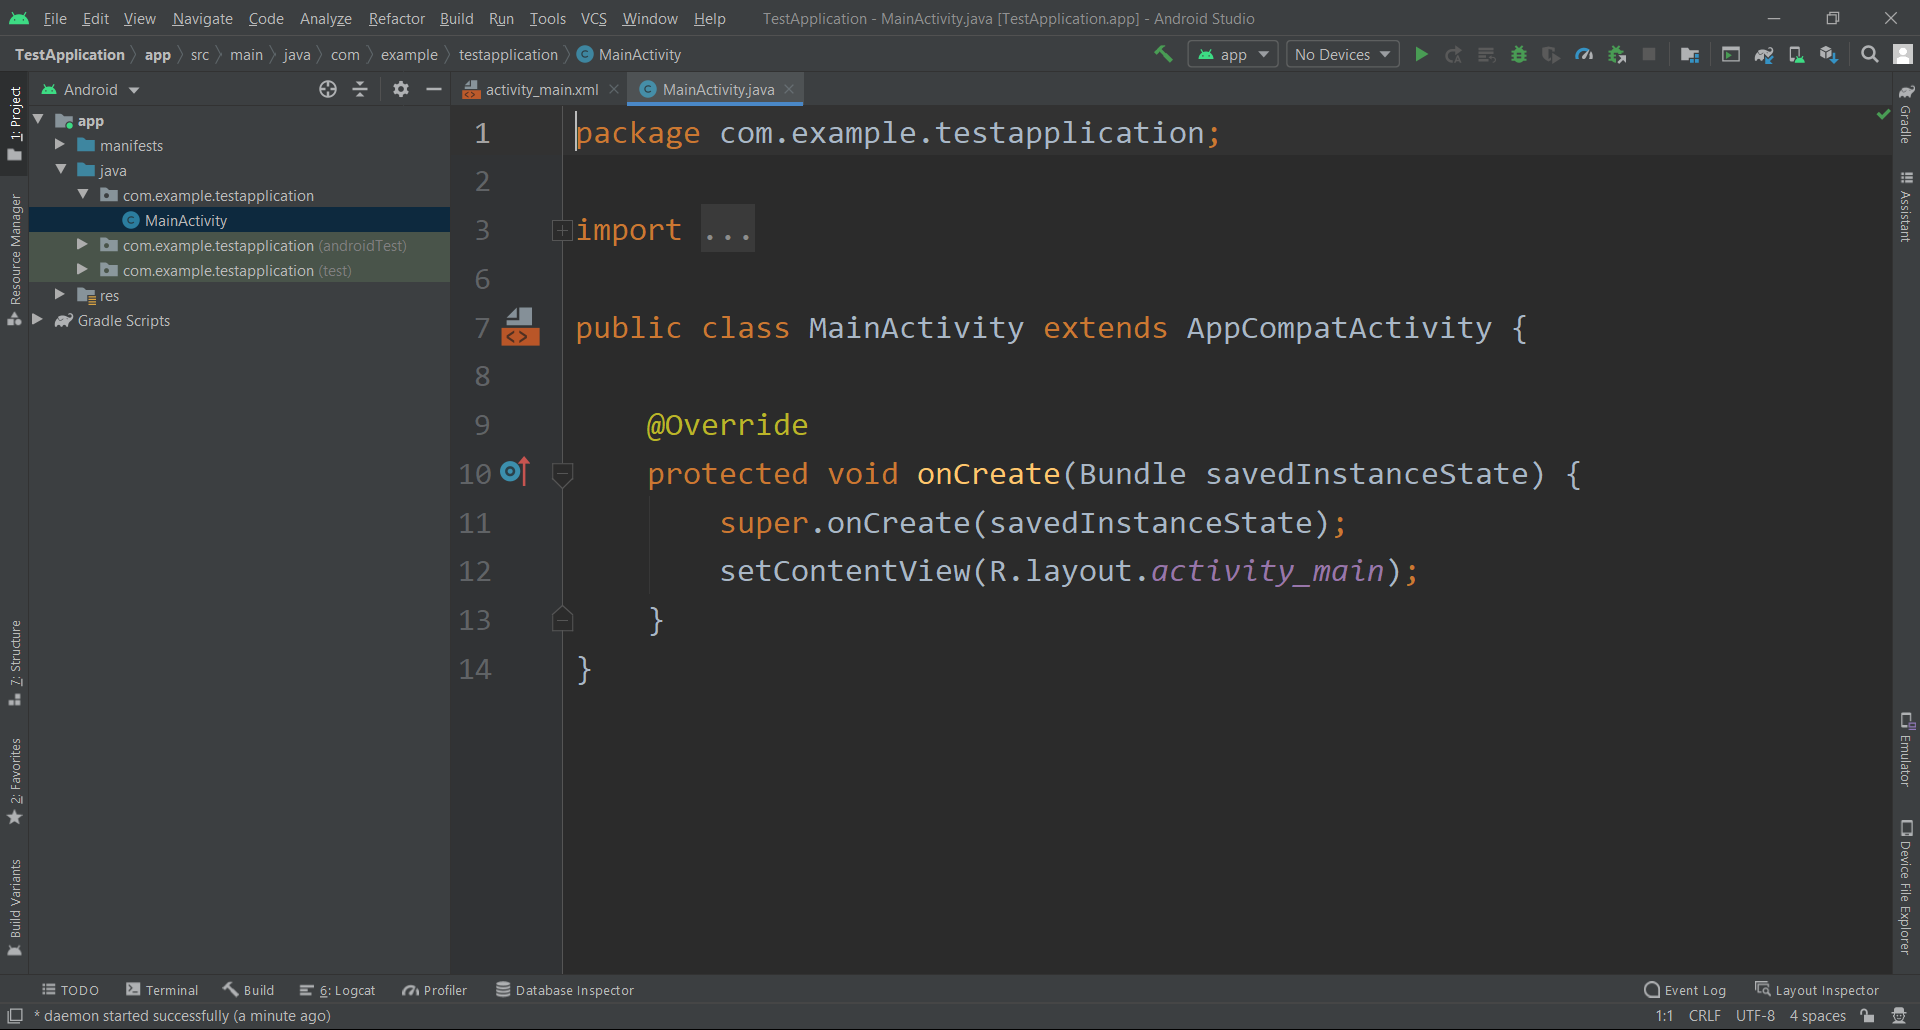
Task: Open the Android project view dropdown
Action: pyautogui.click(x=90, y=89)
